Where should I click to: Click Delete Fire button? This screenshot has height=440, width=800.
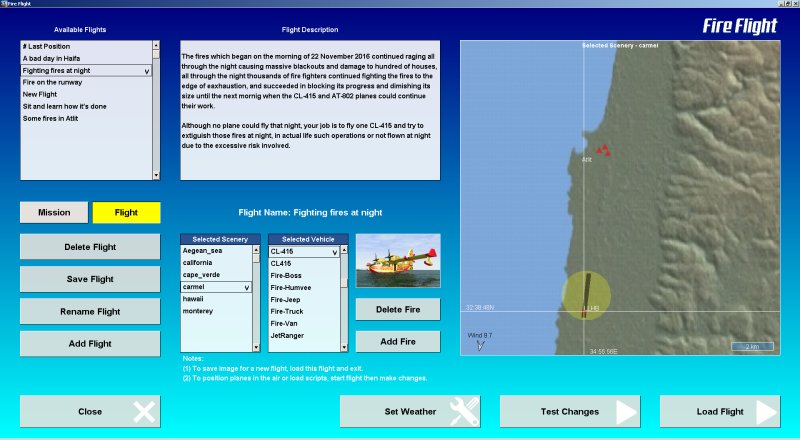[398, 309]
